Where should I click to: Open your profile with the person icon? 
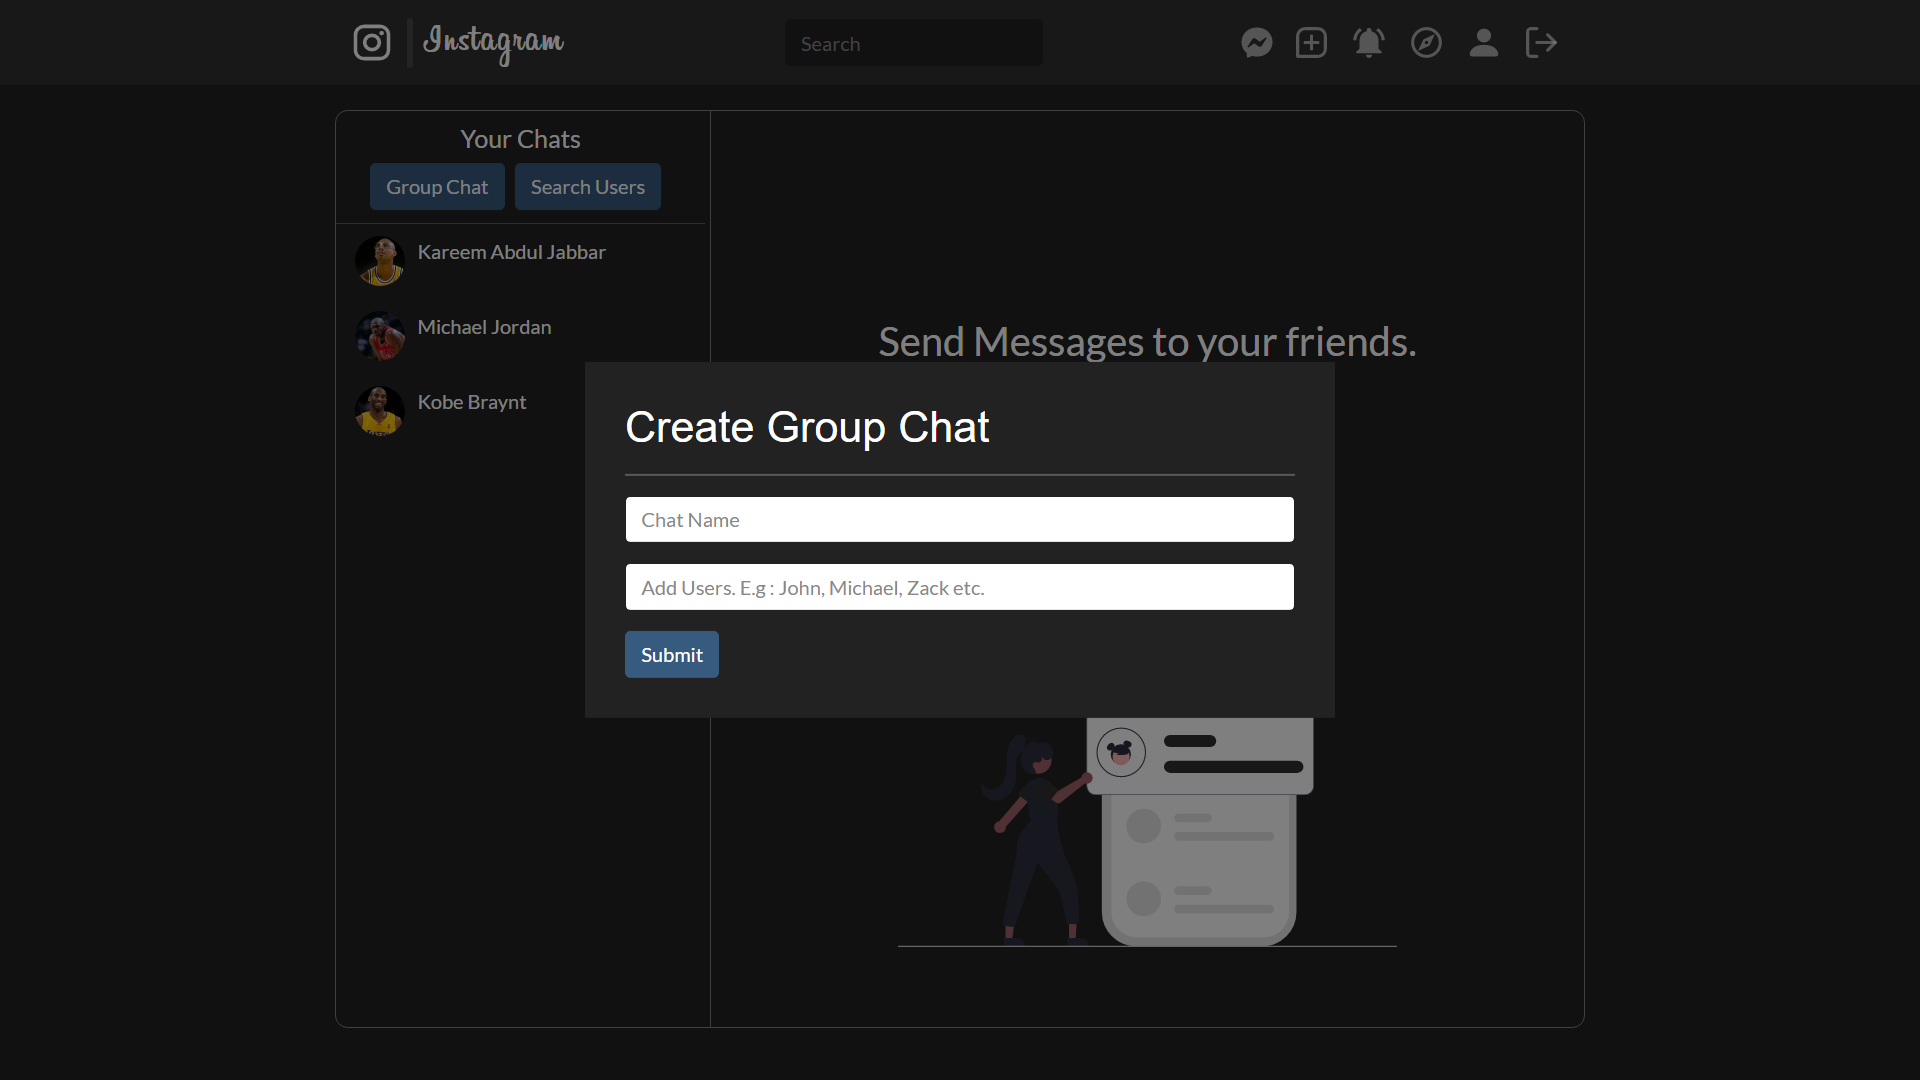pos(1484,42)
